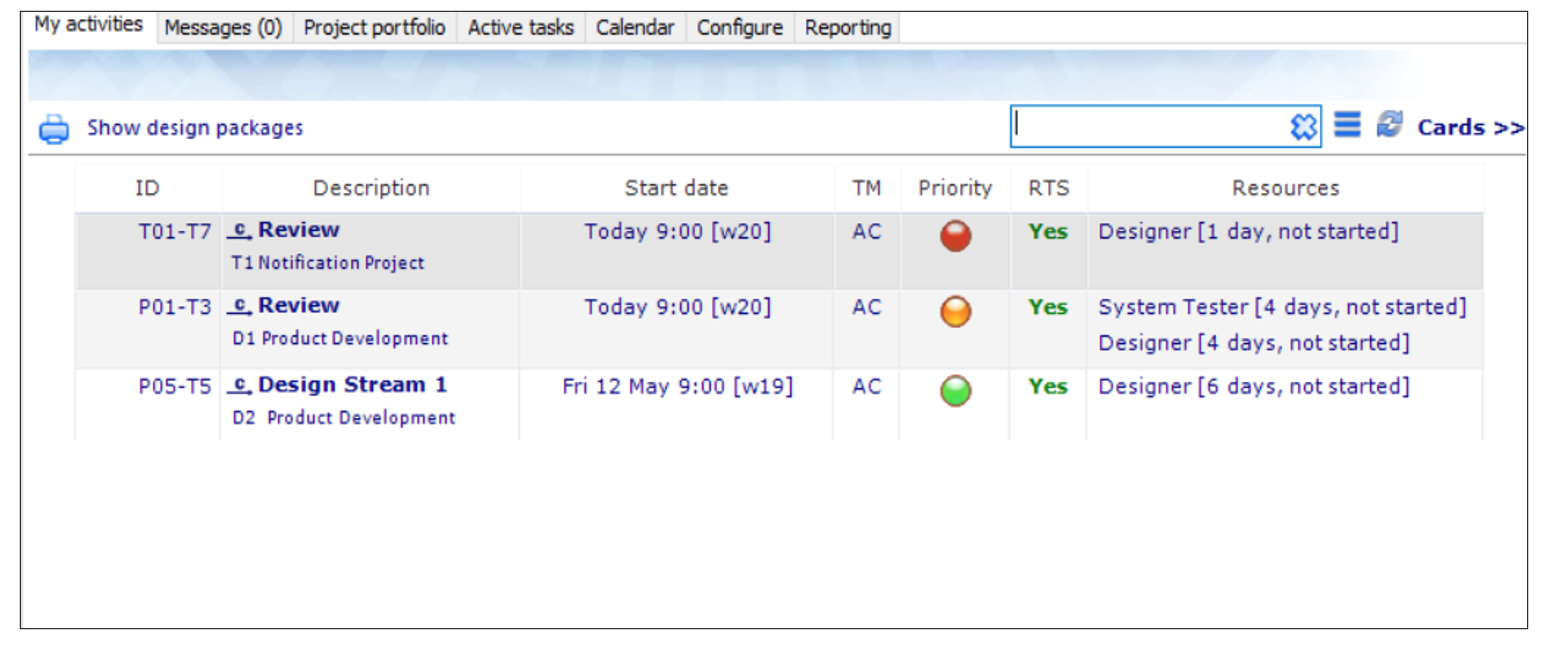Screen dimensions: 1544x646
Task: Go to the Active tasks tab
Action: (521, 28)
